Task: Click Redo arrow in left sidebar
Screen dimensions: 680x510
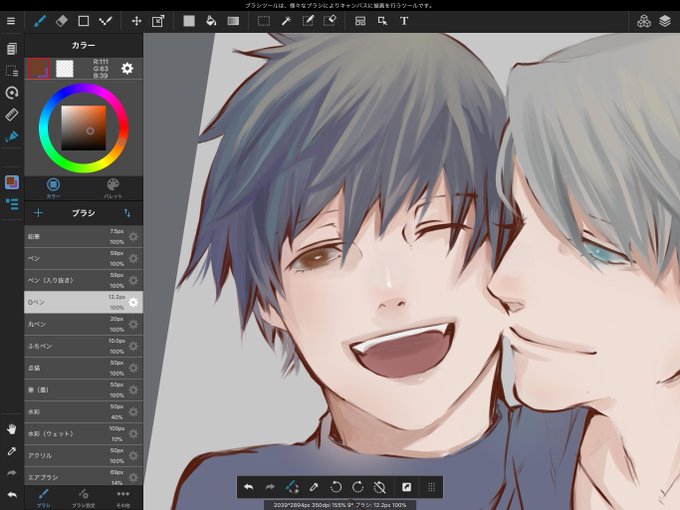Action: tap(12, 473)
